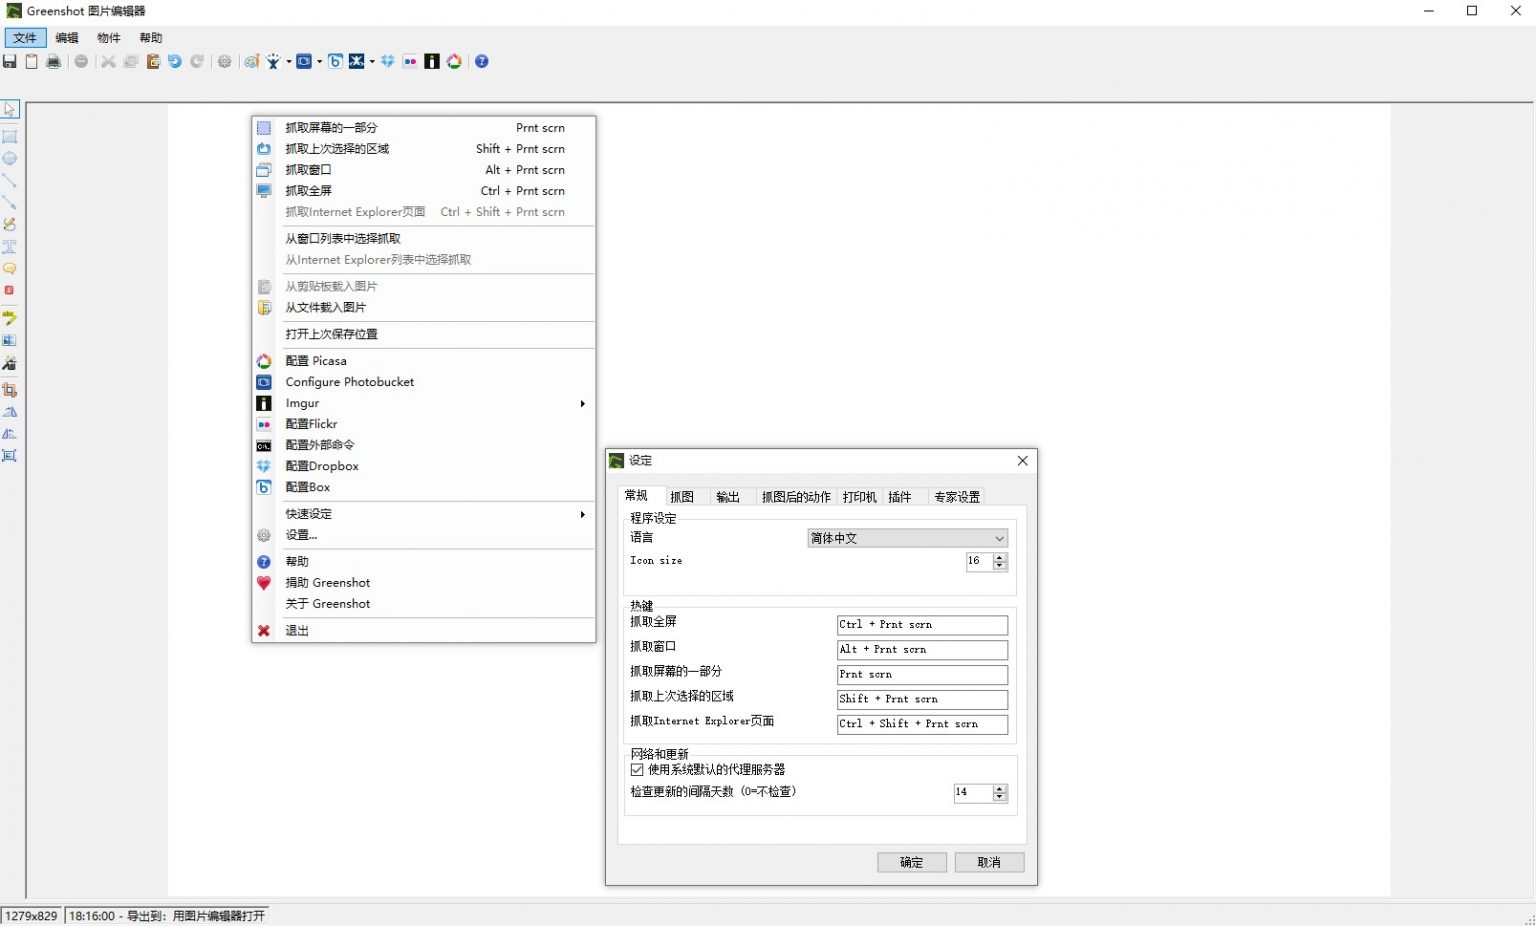Select the Freehand drawing tool

10,225
